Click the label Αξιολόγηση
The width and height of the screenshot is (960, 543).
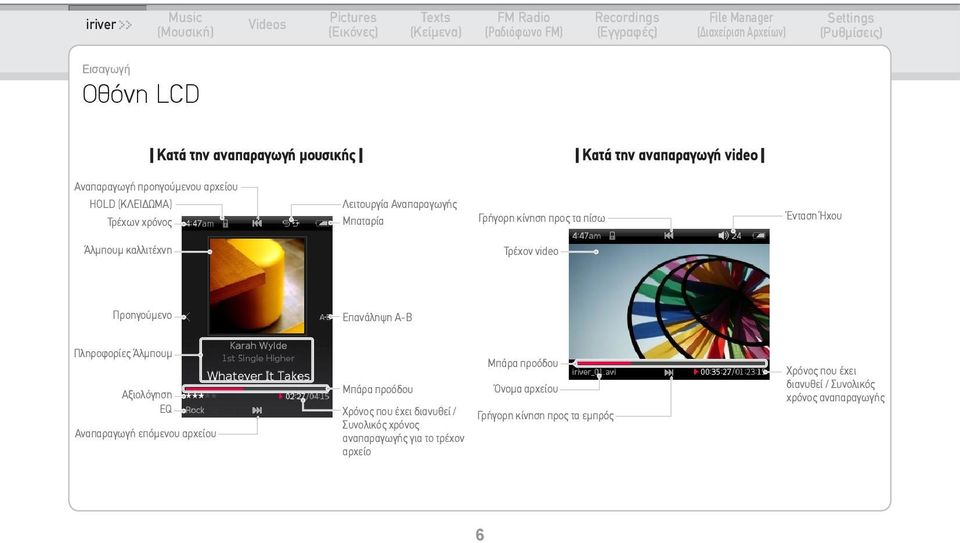(x=147, y=395)
